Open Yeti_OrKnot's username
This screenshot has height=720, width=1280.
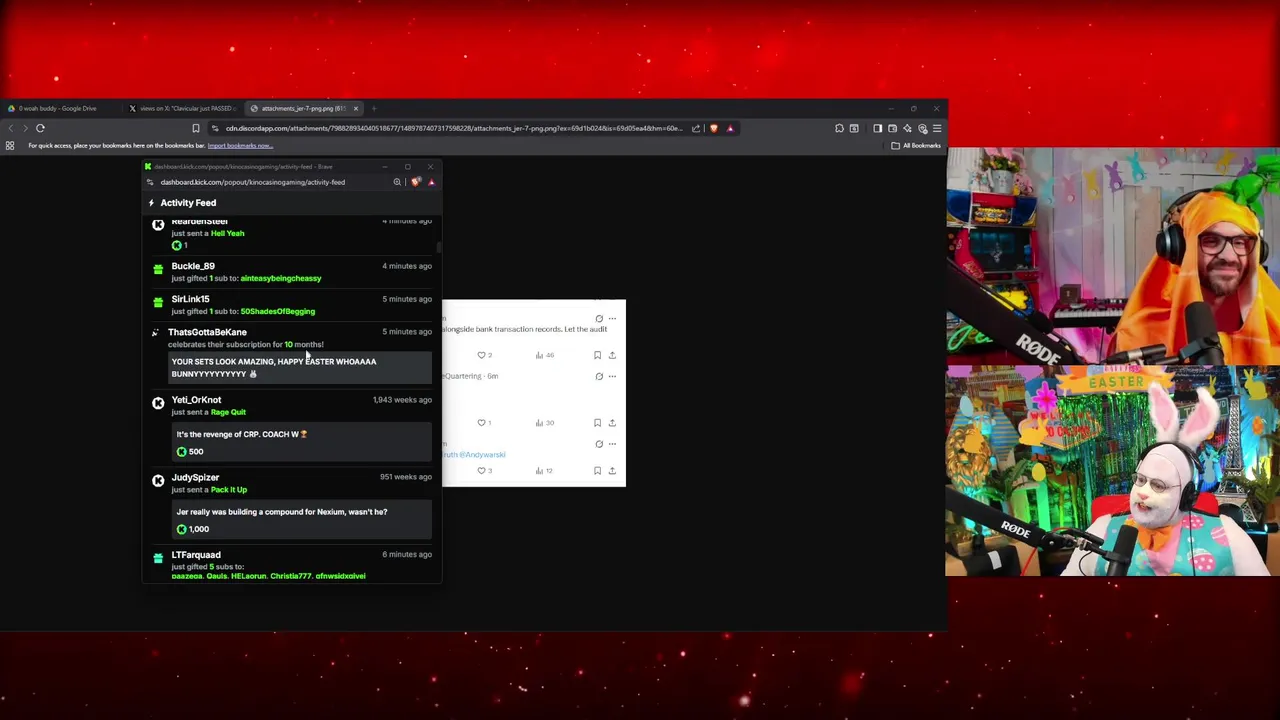click(x=196, y=400)
